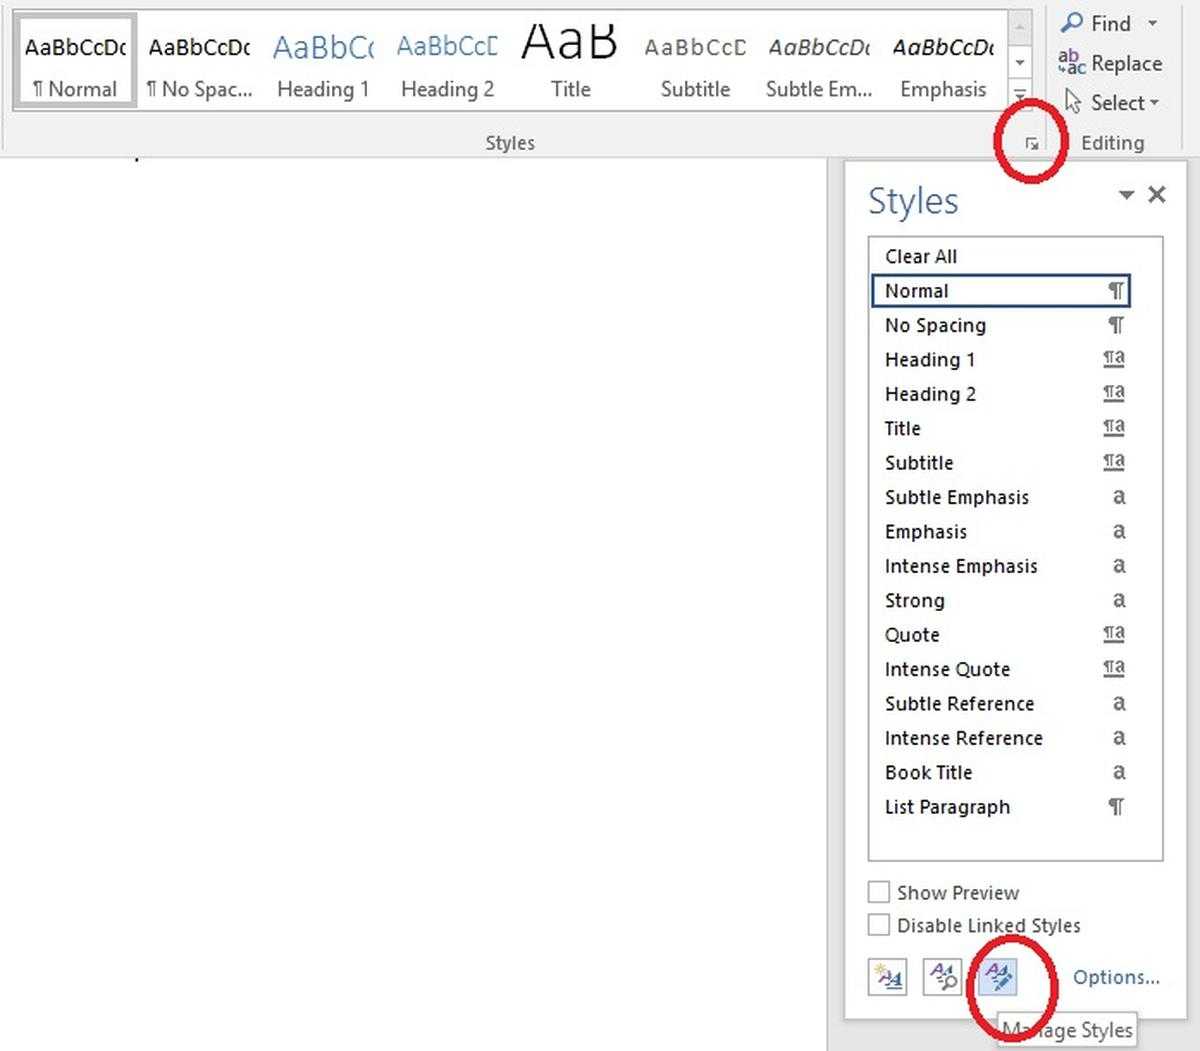Select Clear All in the Styles pane
The image size is (1200, 1051).
tap(1001, 256)
